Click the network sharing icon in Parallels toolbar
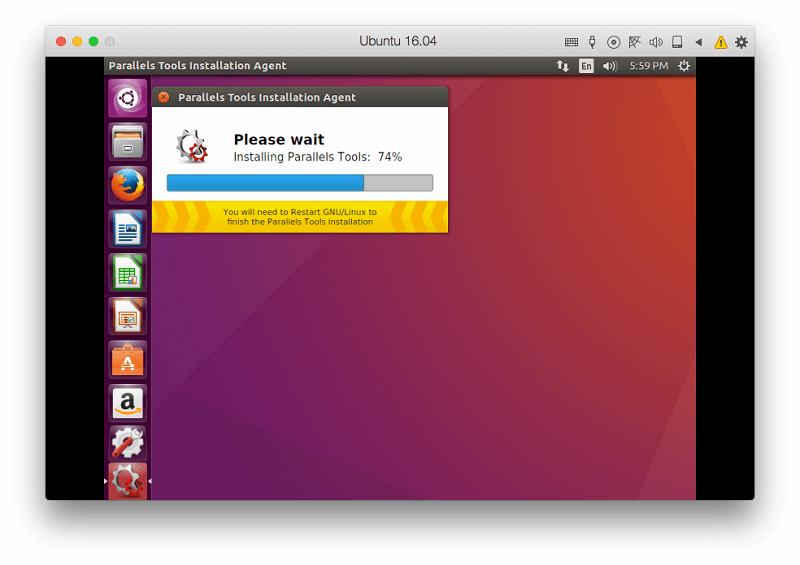800x565 pixels. click(634, 42)
